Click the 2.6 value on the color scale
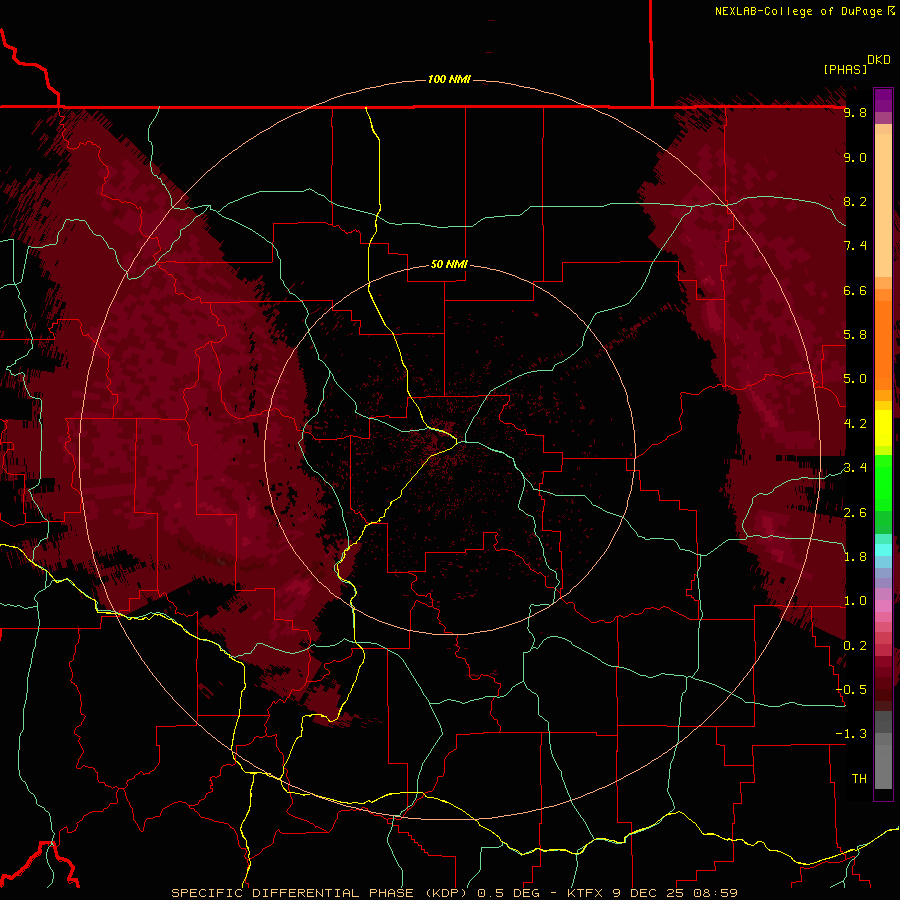The height and width of the screenshot is (900, 900). pos(855,513)
